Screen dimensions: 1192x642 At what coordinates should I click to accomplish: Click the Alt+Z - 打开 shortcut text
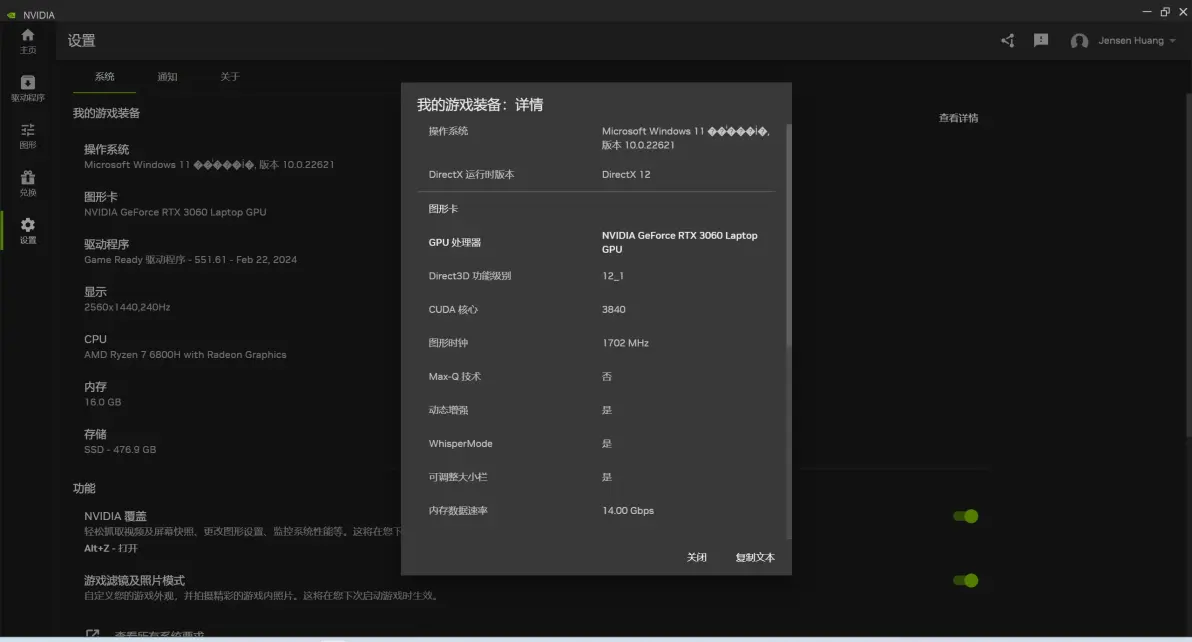click(x=111, y=549)
